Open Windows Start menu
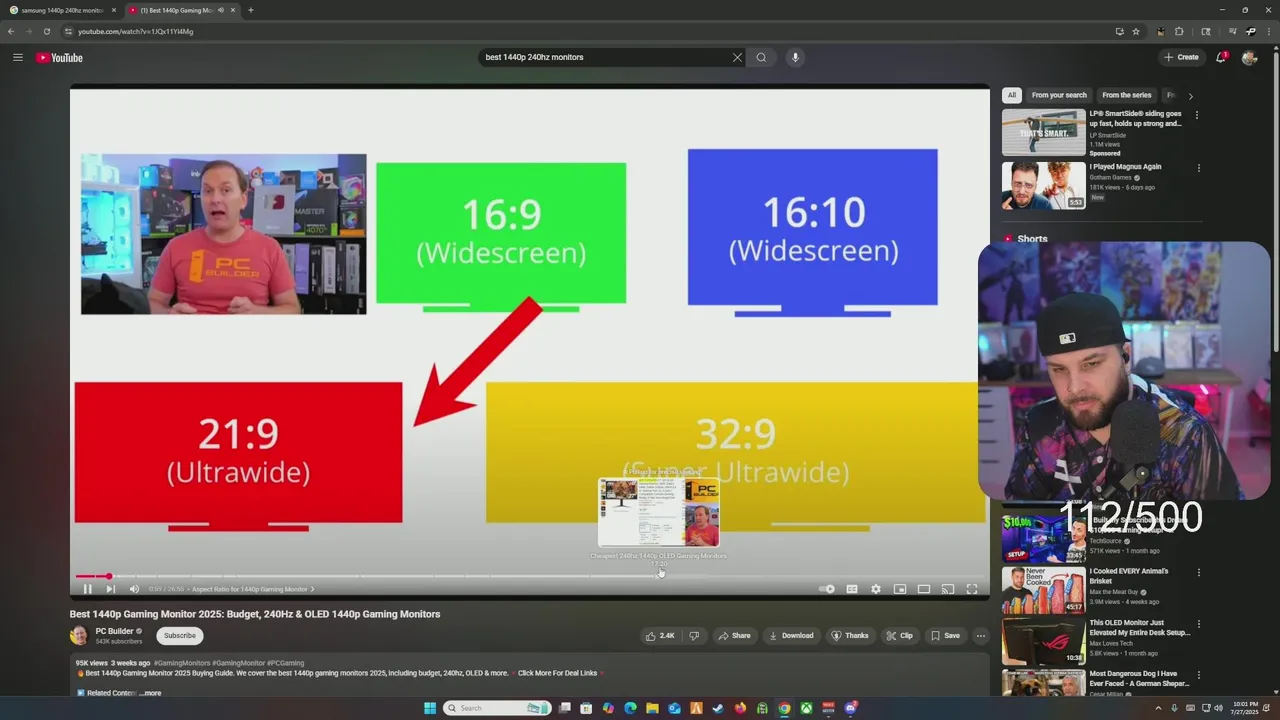The height and width of the screenshot is (720, 1280). point(430,708)
